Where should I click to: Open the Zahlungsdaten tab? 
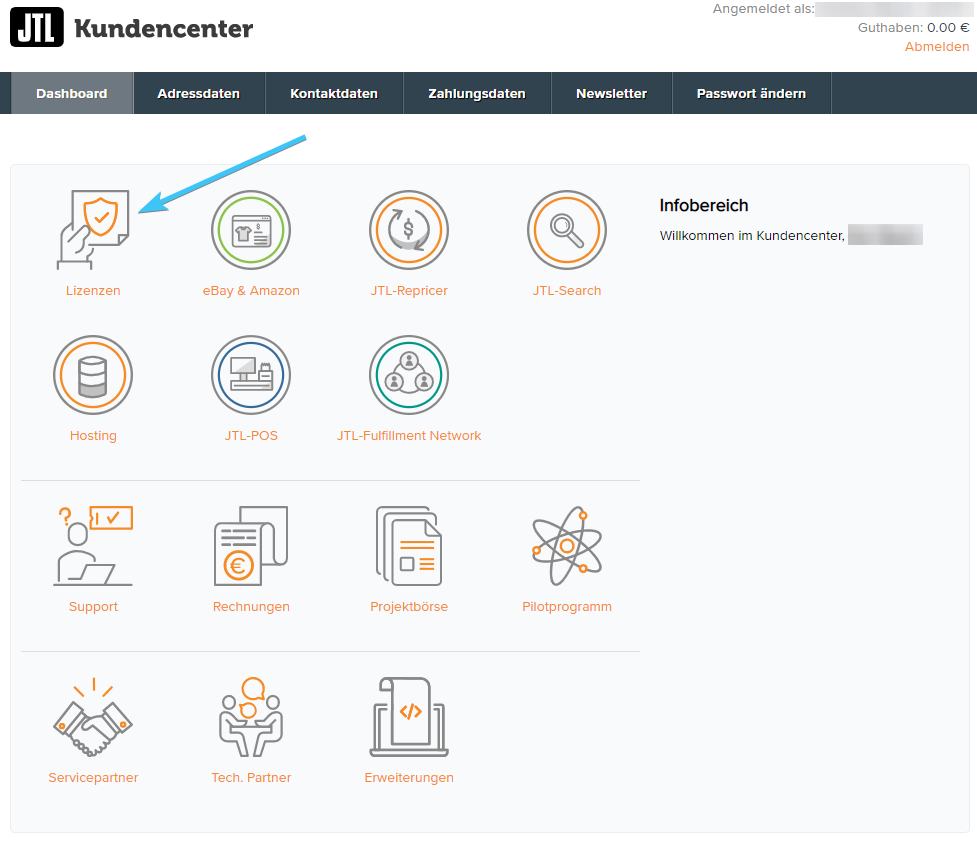coord(477,93)
